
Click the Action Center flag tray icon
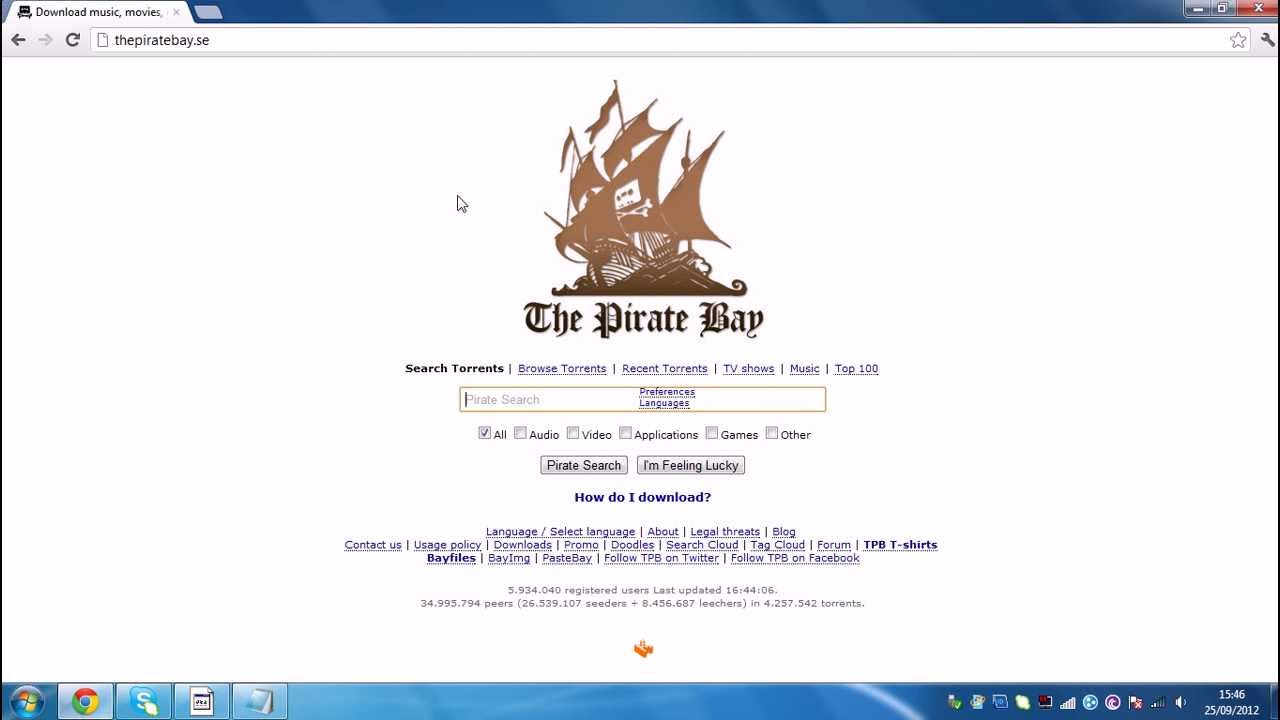tap(1135, 702)
